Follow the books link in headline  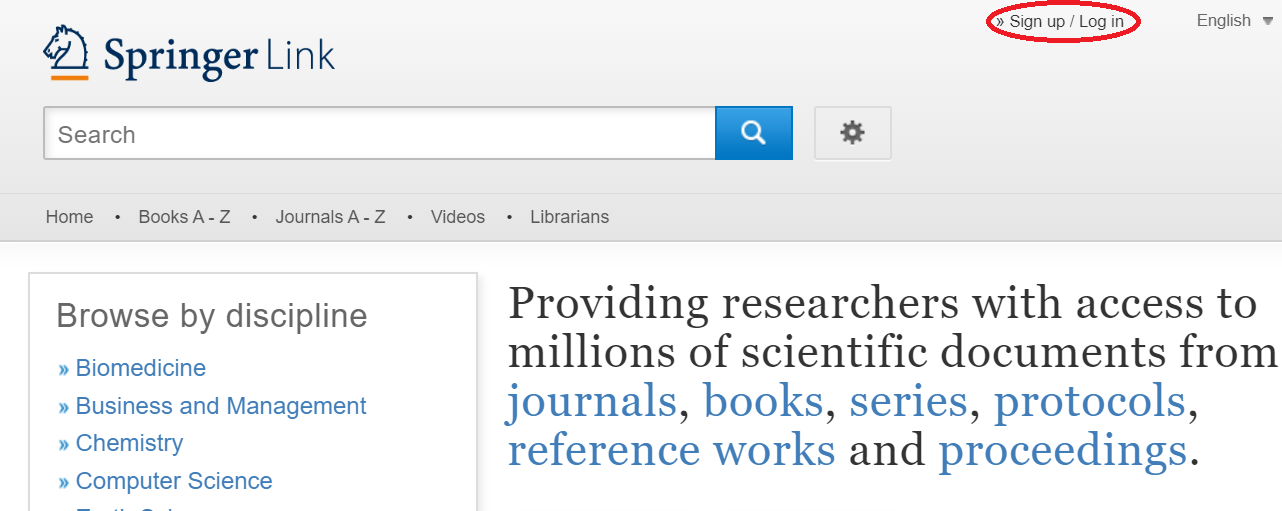click(x=763, y=402)
